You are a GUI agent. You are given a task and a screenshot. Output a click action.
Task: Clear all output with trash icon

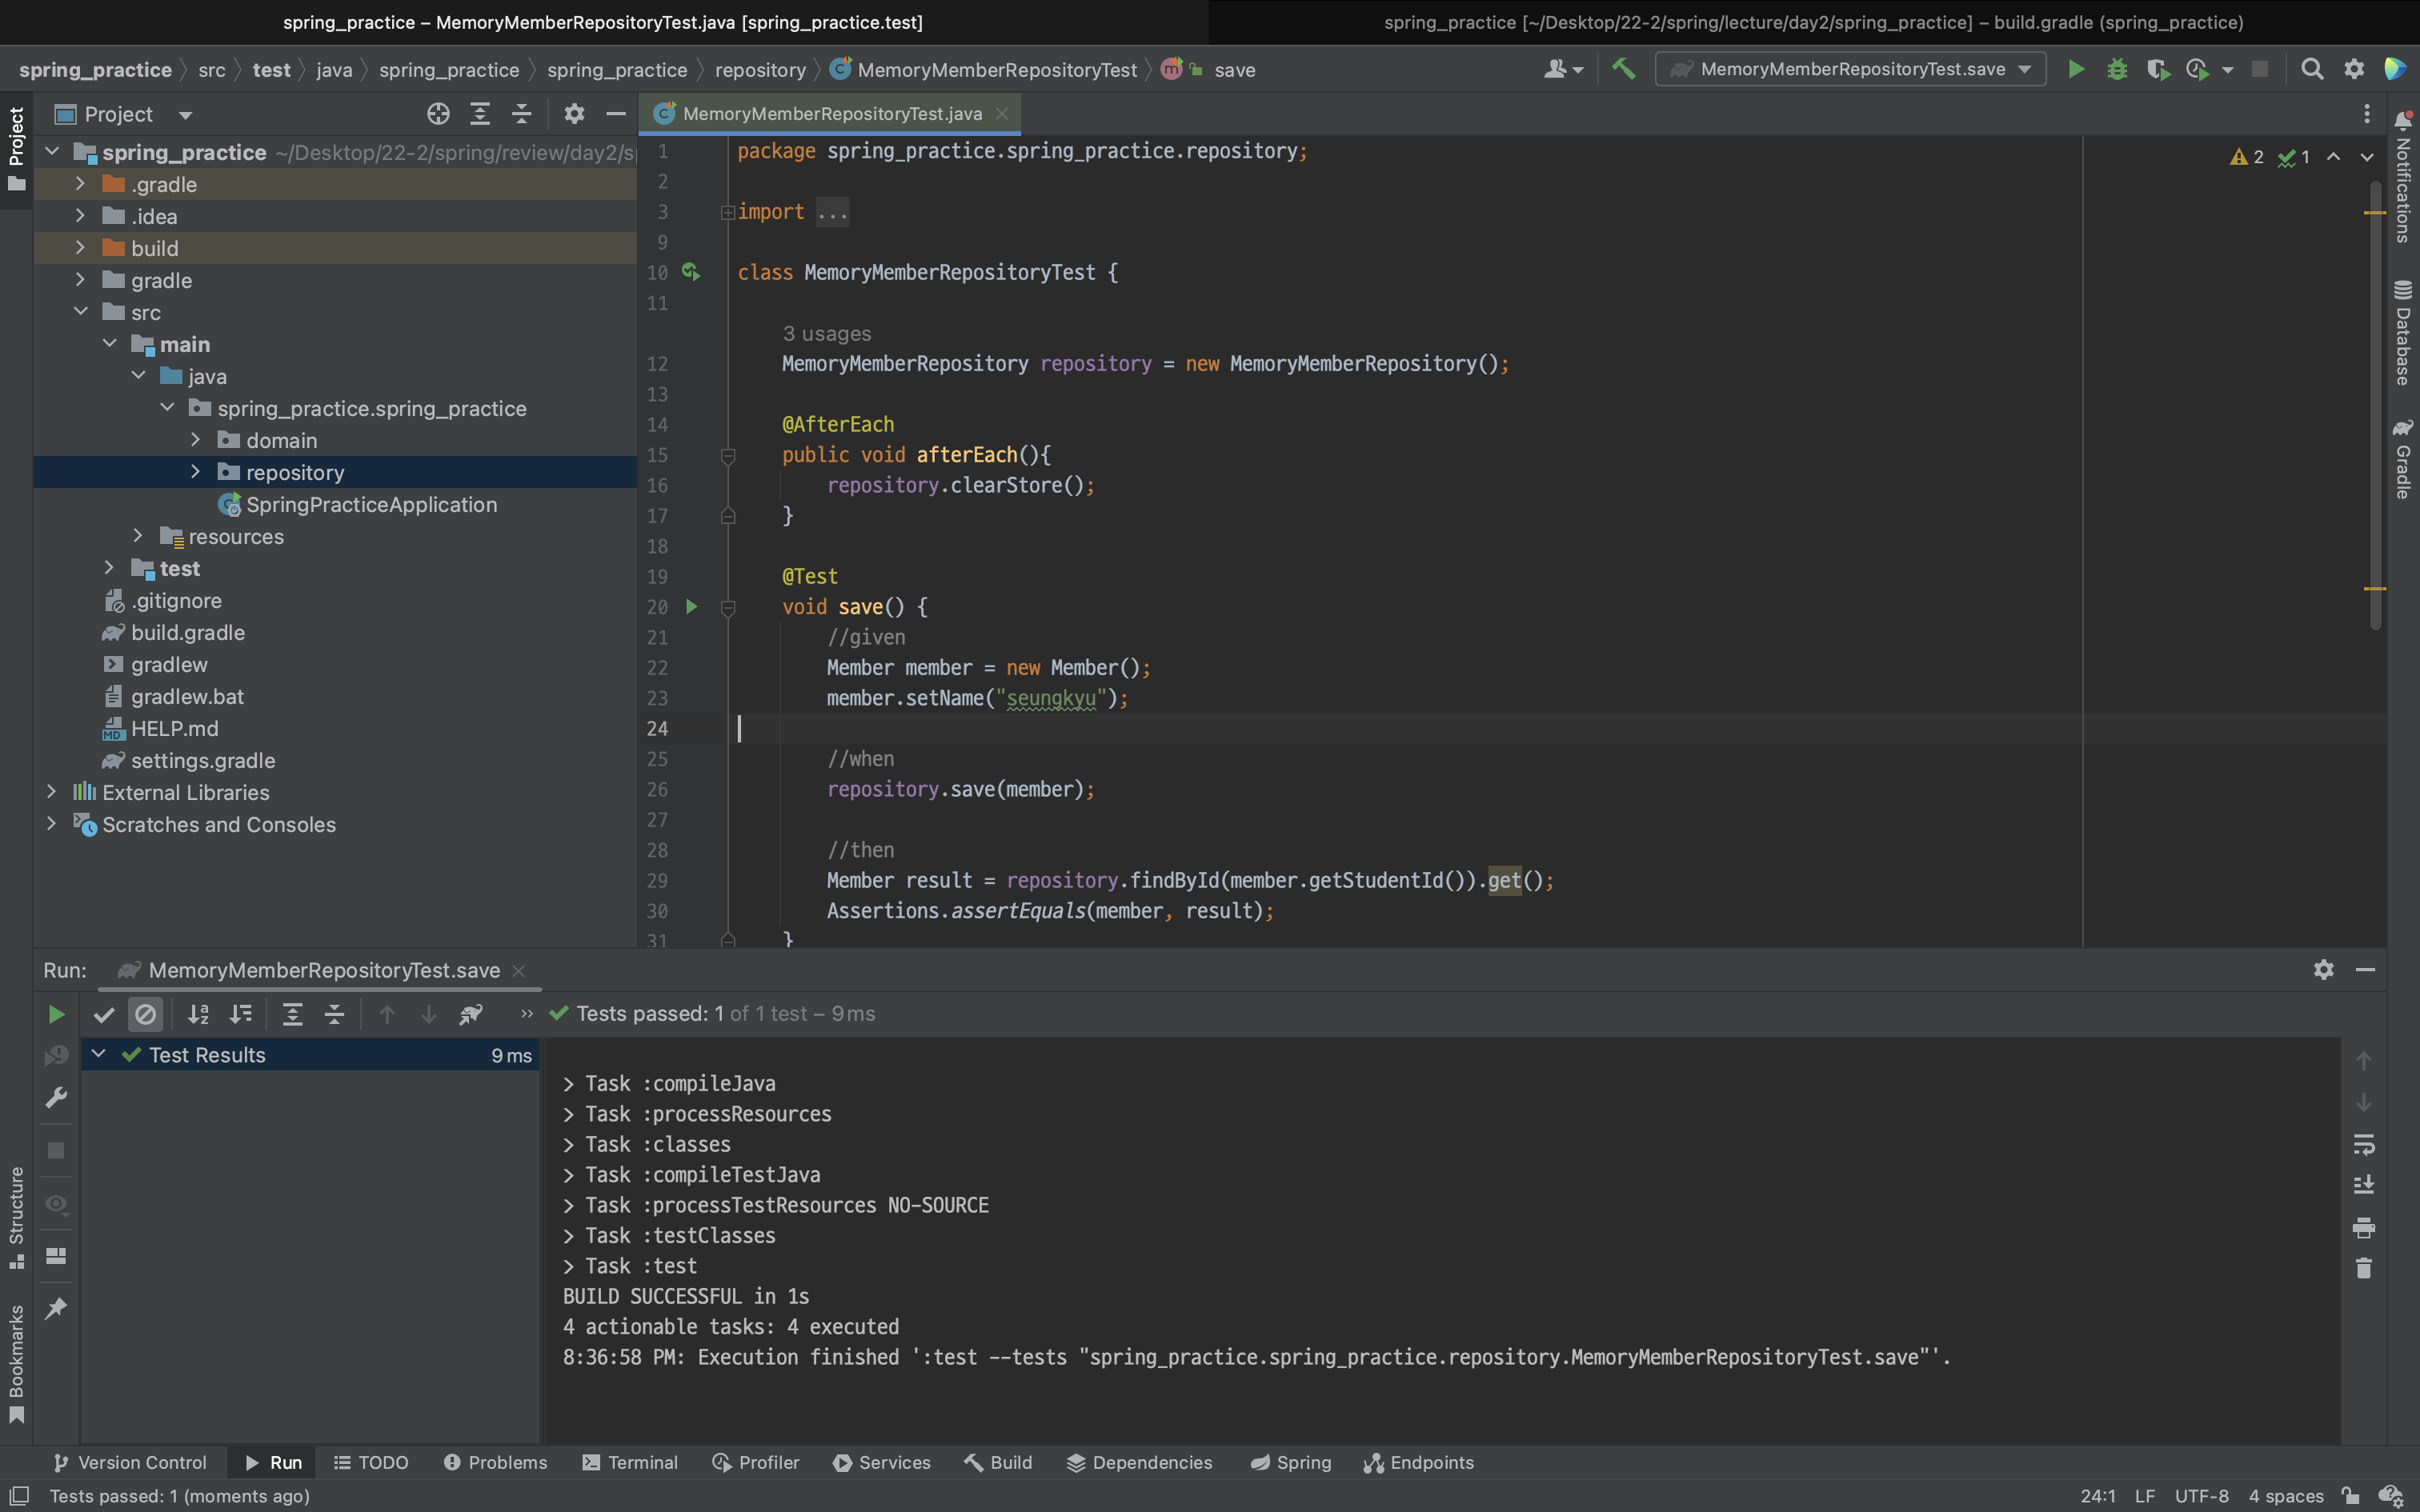[2363, 1268]
